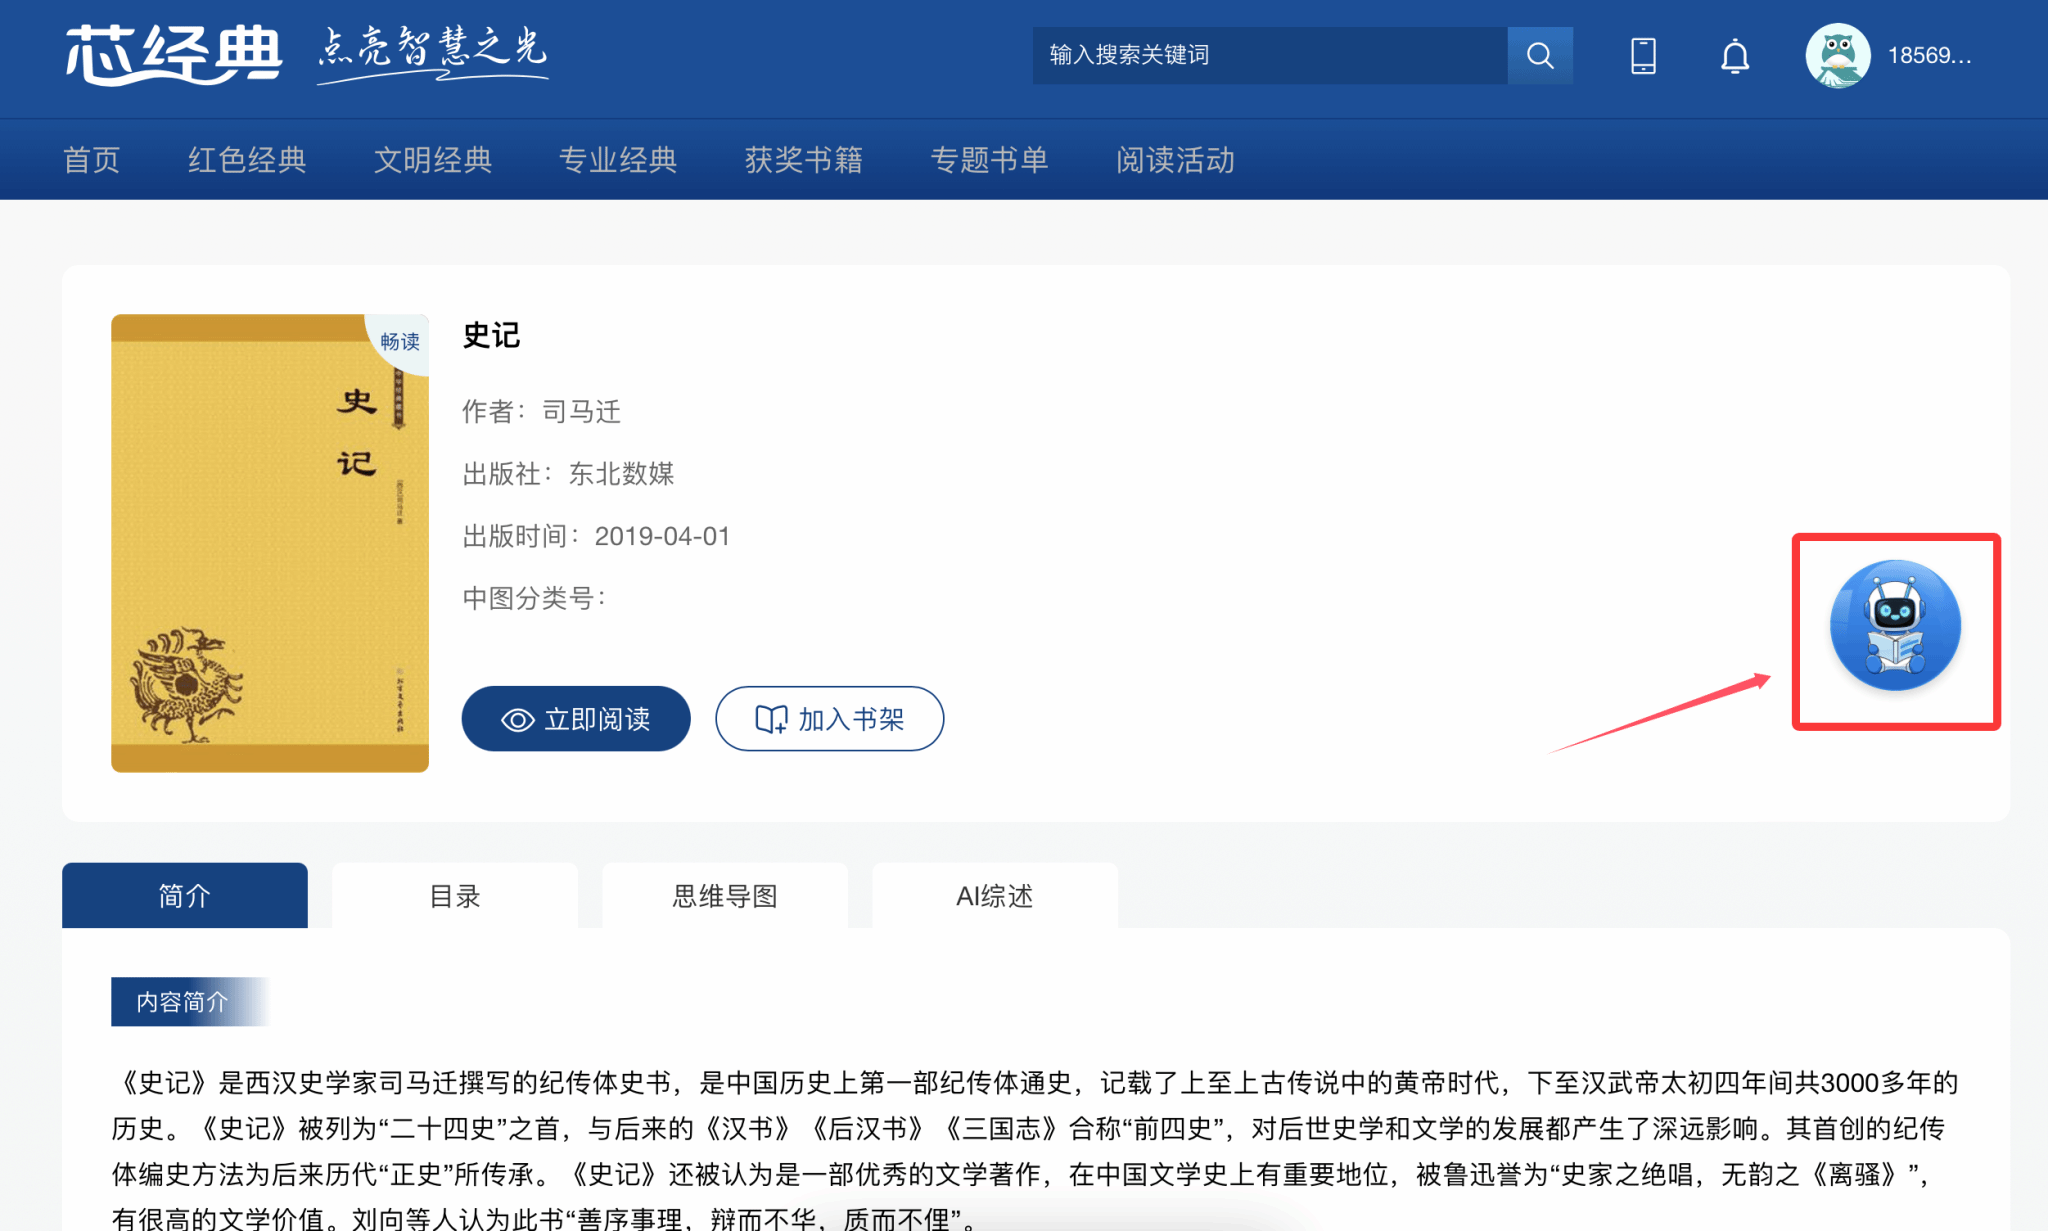Screen dimensions: 2048x1231
Task: Click 加入书架 button
Action: [829, 719]
